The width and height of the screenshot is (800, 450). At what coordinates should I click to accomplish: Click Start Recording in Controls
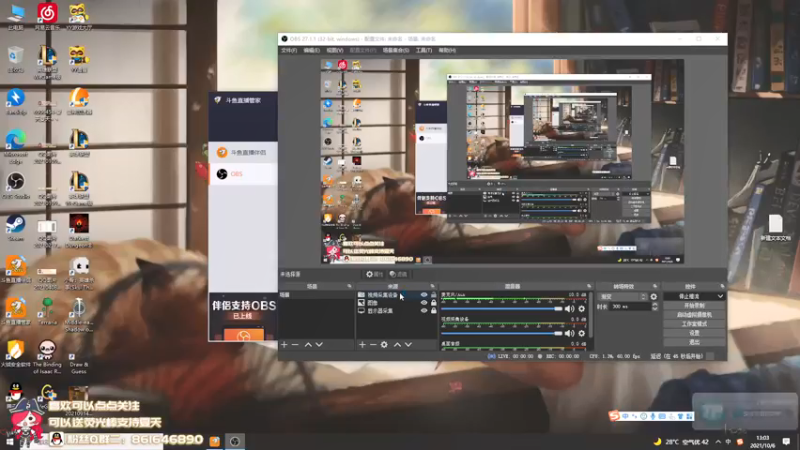click(x=694, y=306)
